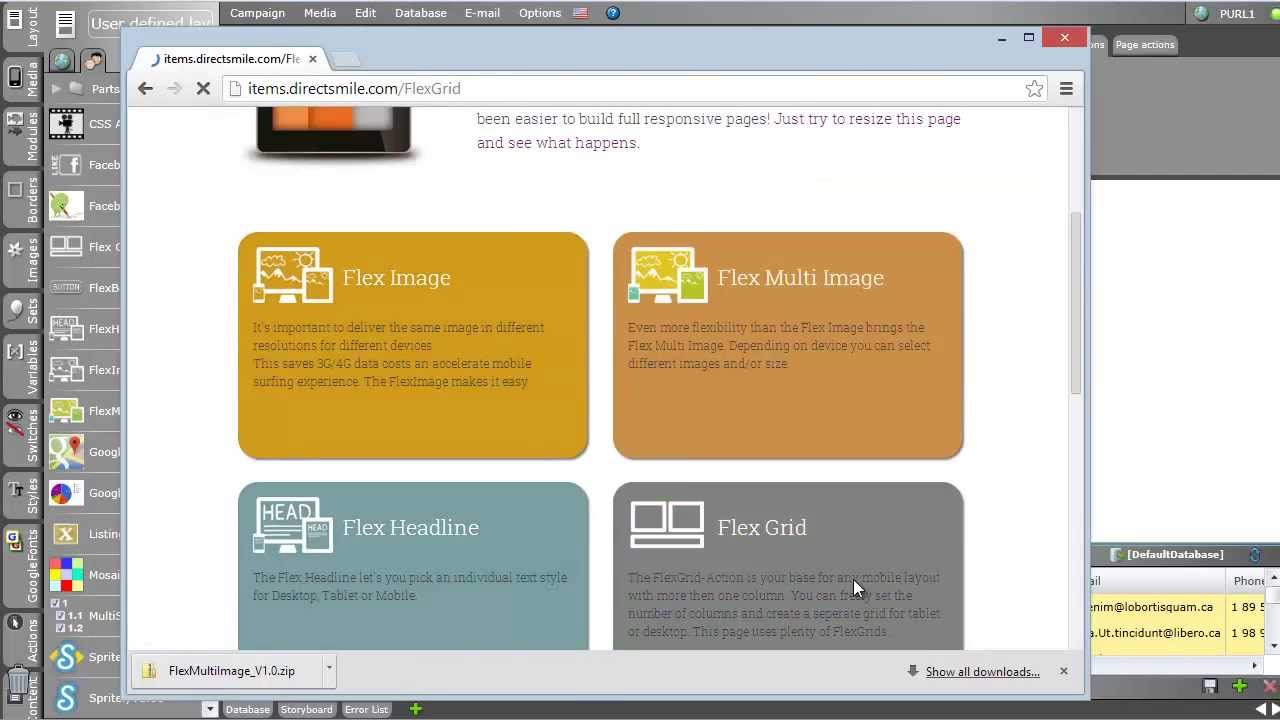The image size is (1280, 720).
Task: Open the Flex Multi Image card
Action: pos(788,346)
